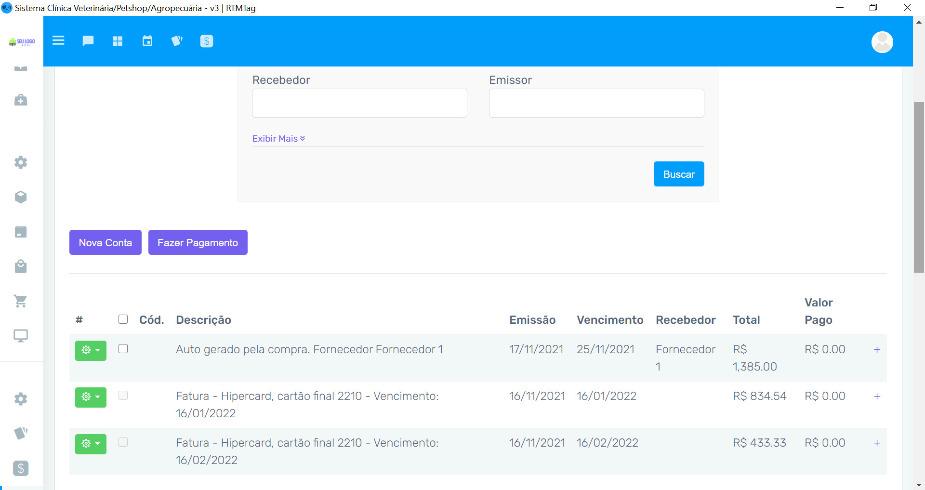This screenshot has width=925, height=490.
Task: Click the 16/01/2022 Vencimento column cell
Action: [606, 396]
